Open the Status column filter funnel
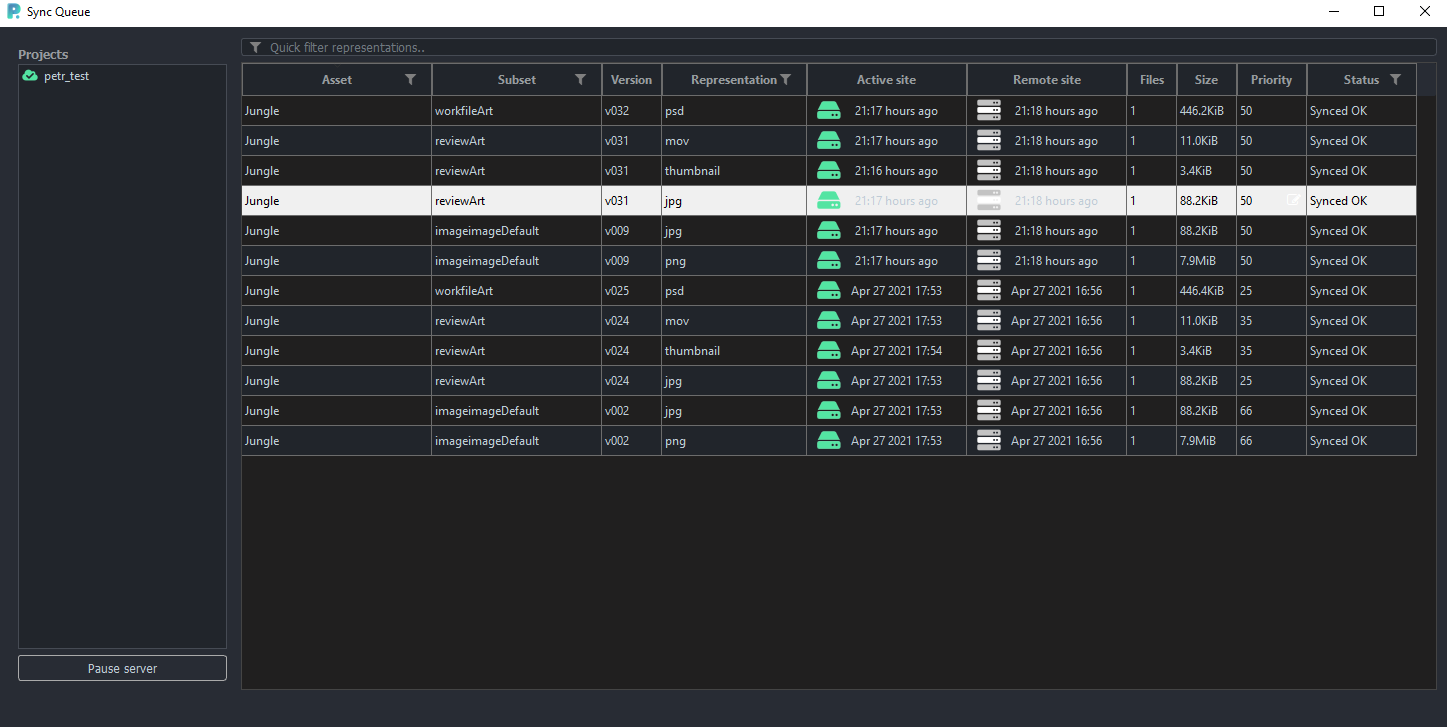Image resolution: width=1447 pixels, height=727 pixels. tap(1396, 80)
